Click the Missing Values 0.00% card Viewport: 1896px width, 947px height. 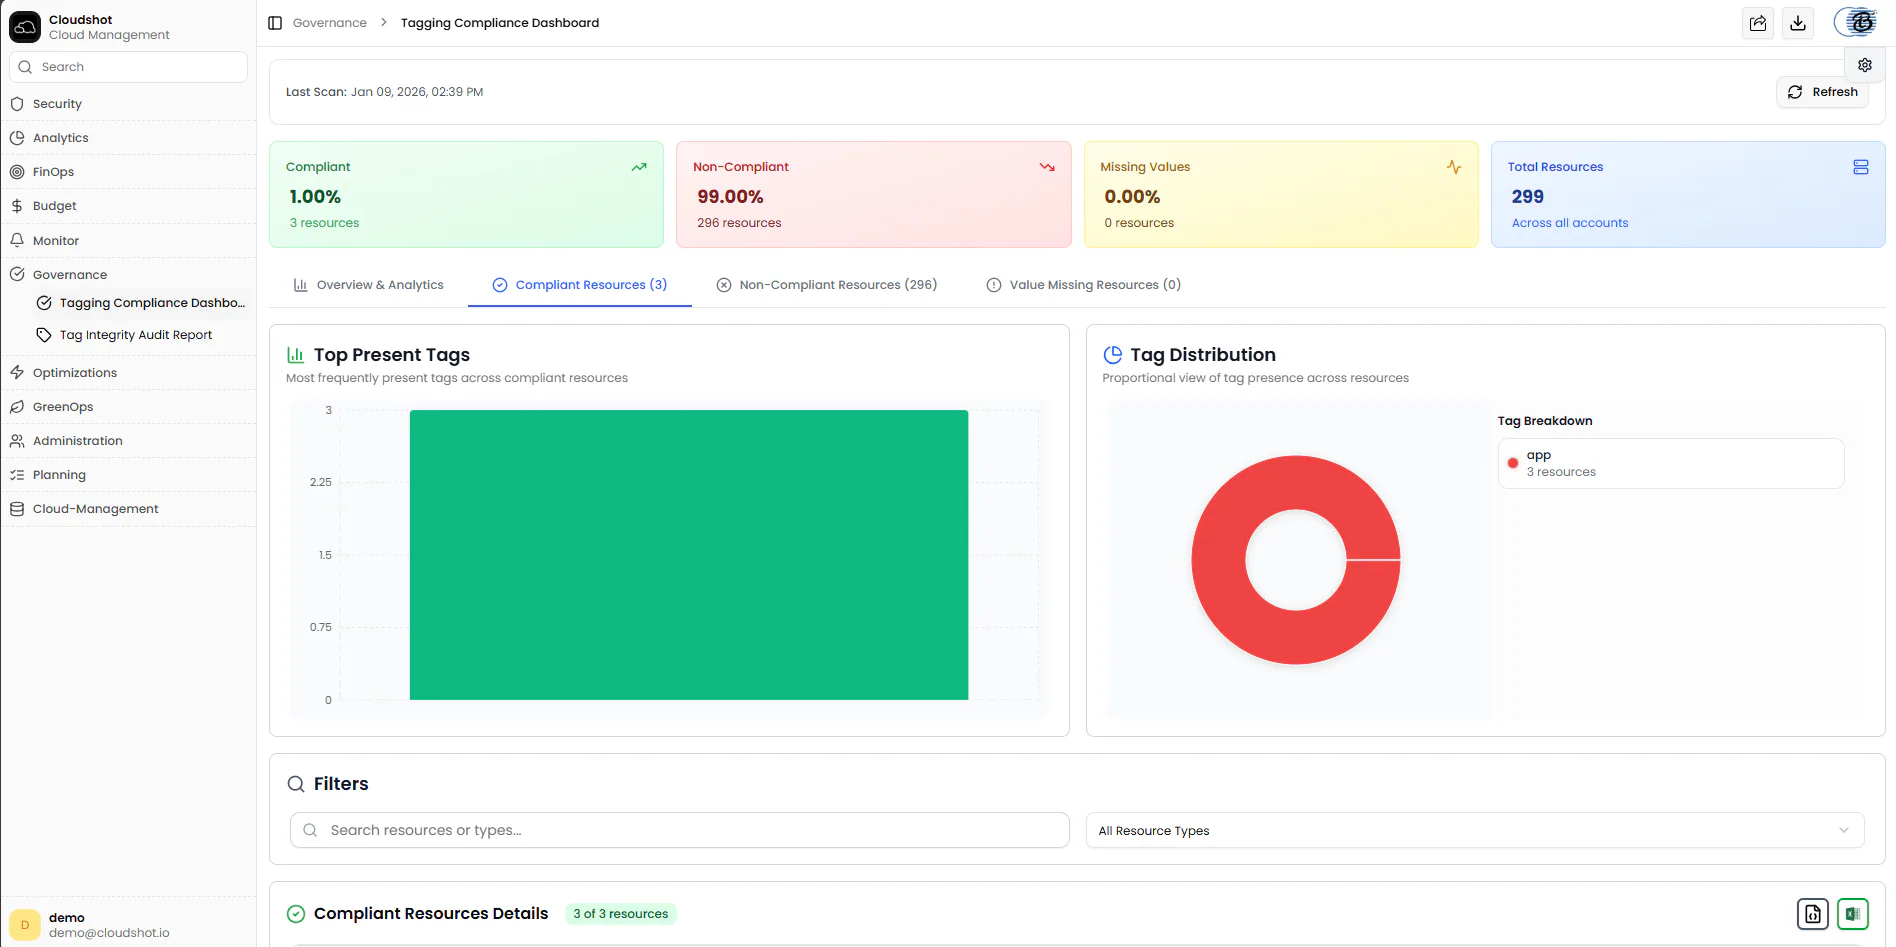1281,194
